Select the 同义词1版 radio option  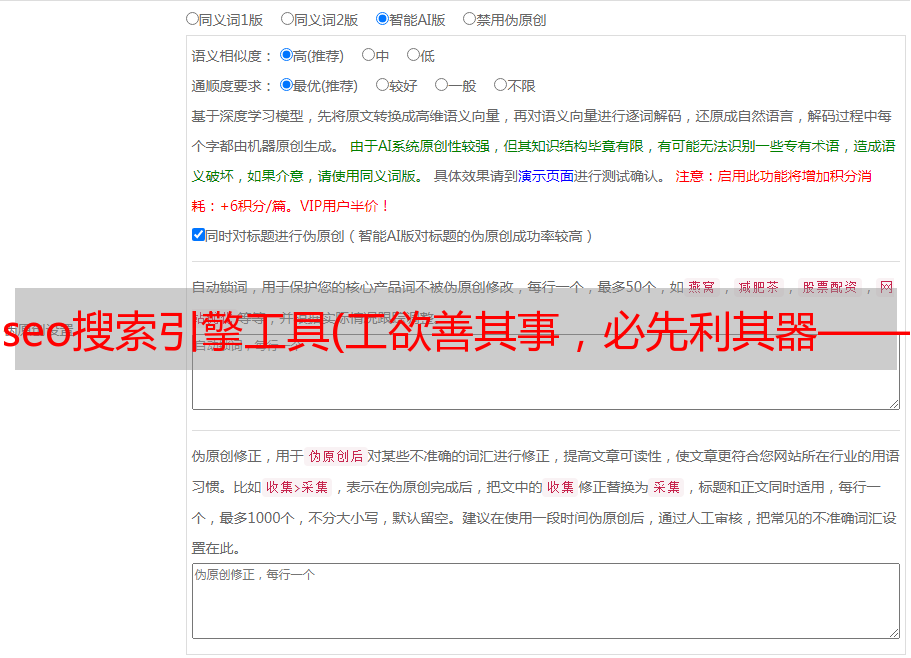[x=192, y=19]
